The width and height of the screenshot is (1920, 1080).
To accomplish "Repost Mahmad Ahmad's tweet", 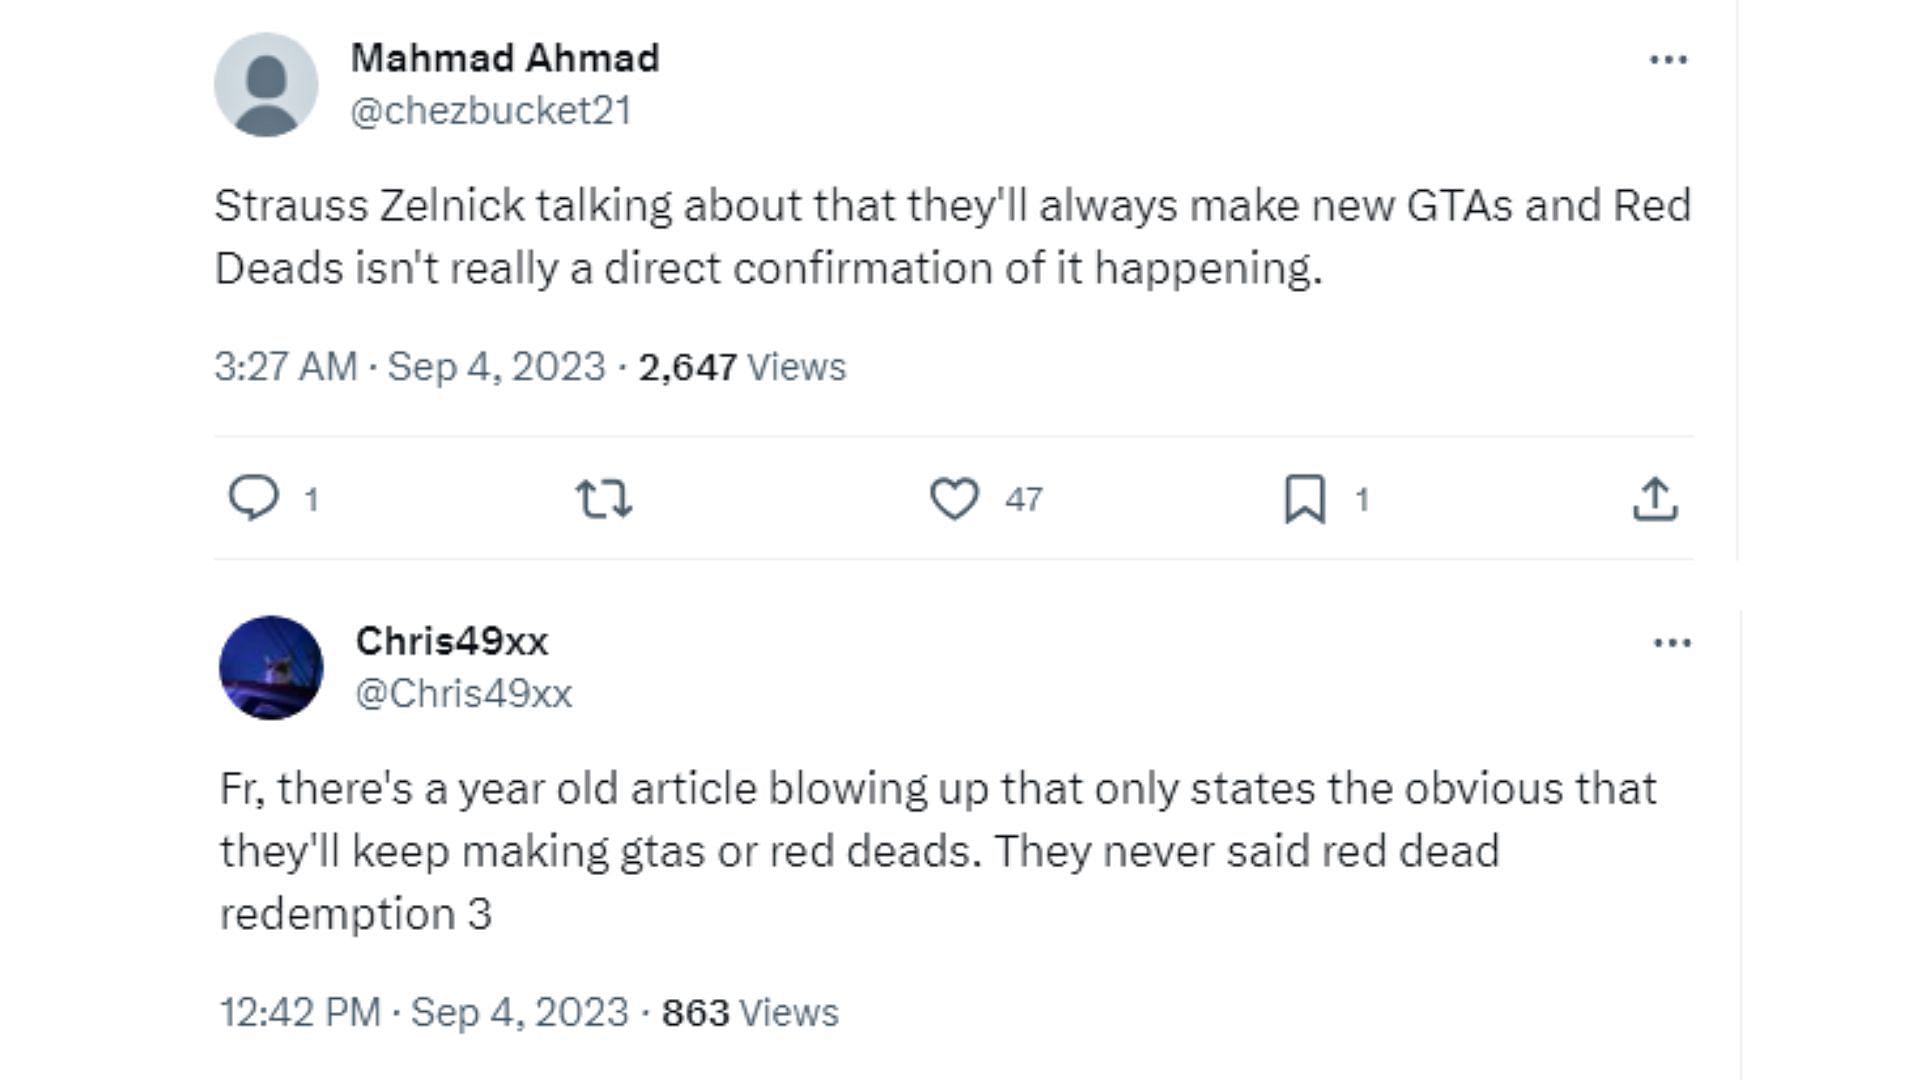I will coord(604,498).
